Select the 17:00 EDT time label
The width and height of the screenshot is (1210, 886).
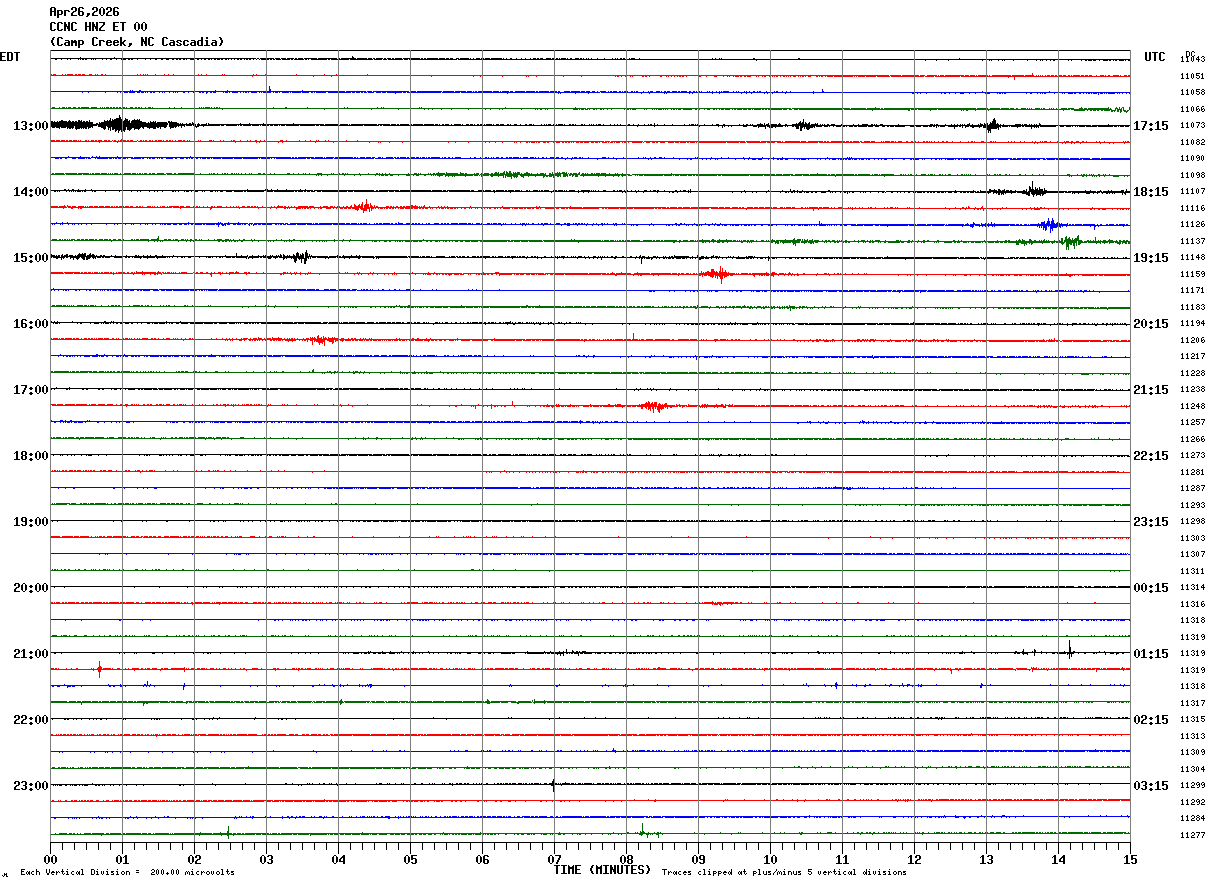point(31,390)
